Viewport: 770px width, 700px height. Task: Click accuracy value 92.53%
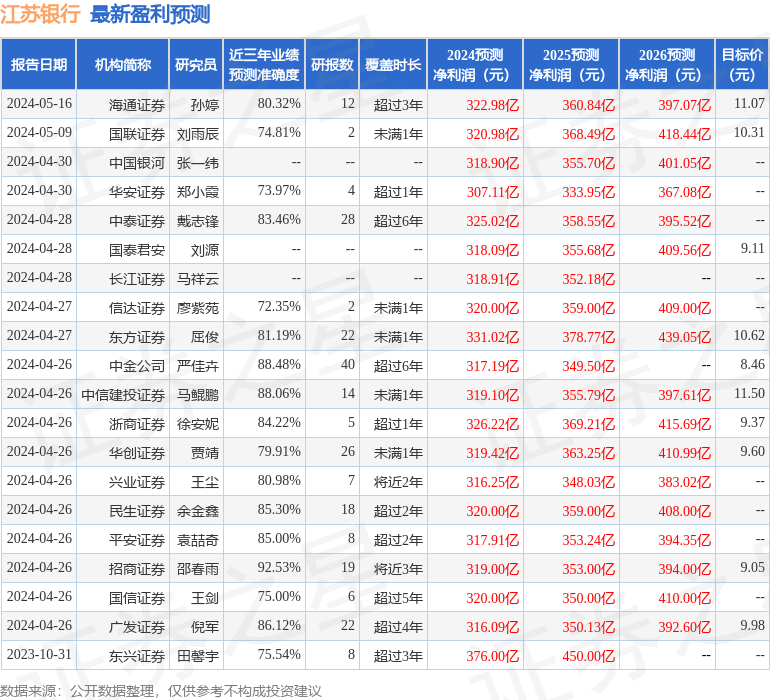(x=279, y=567)
